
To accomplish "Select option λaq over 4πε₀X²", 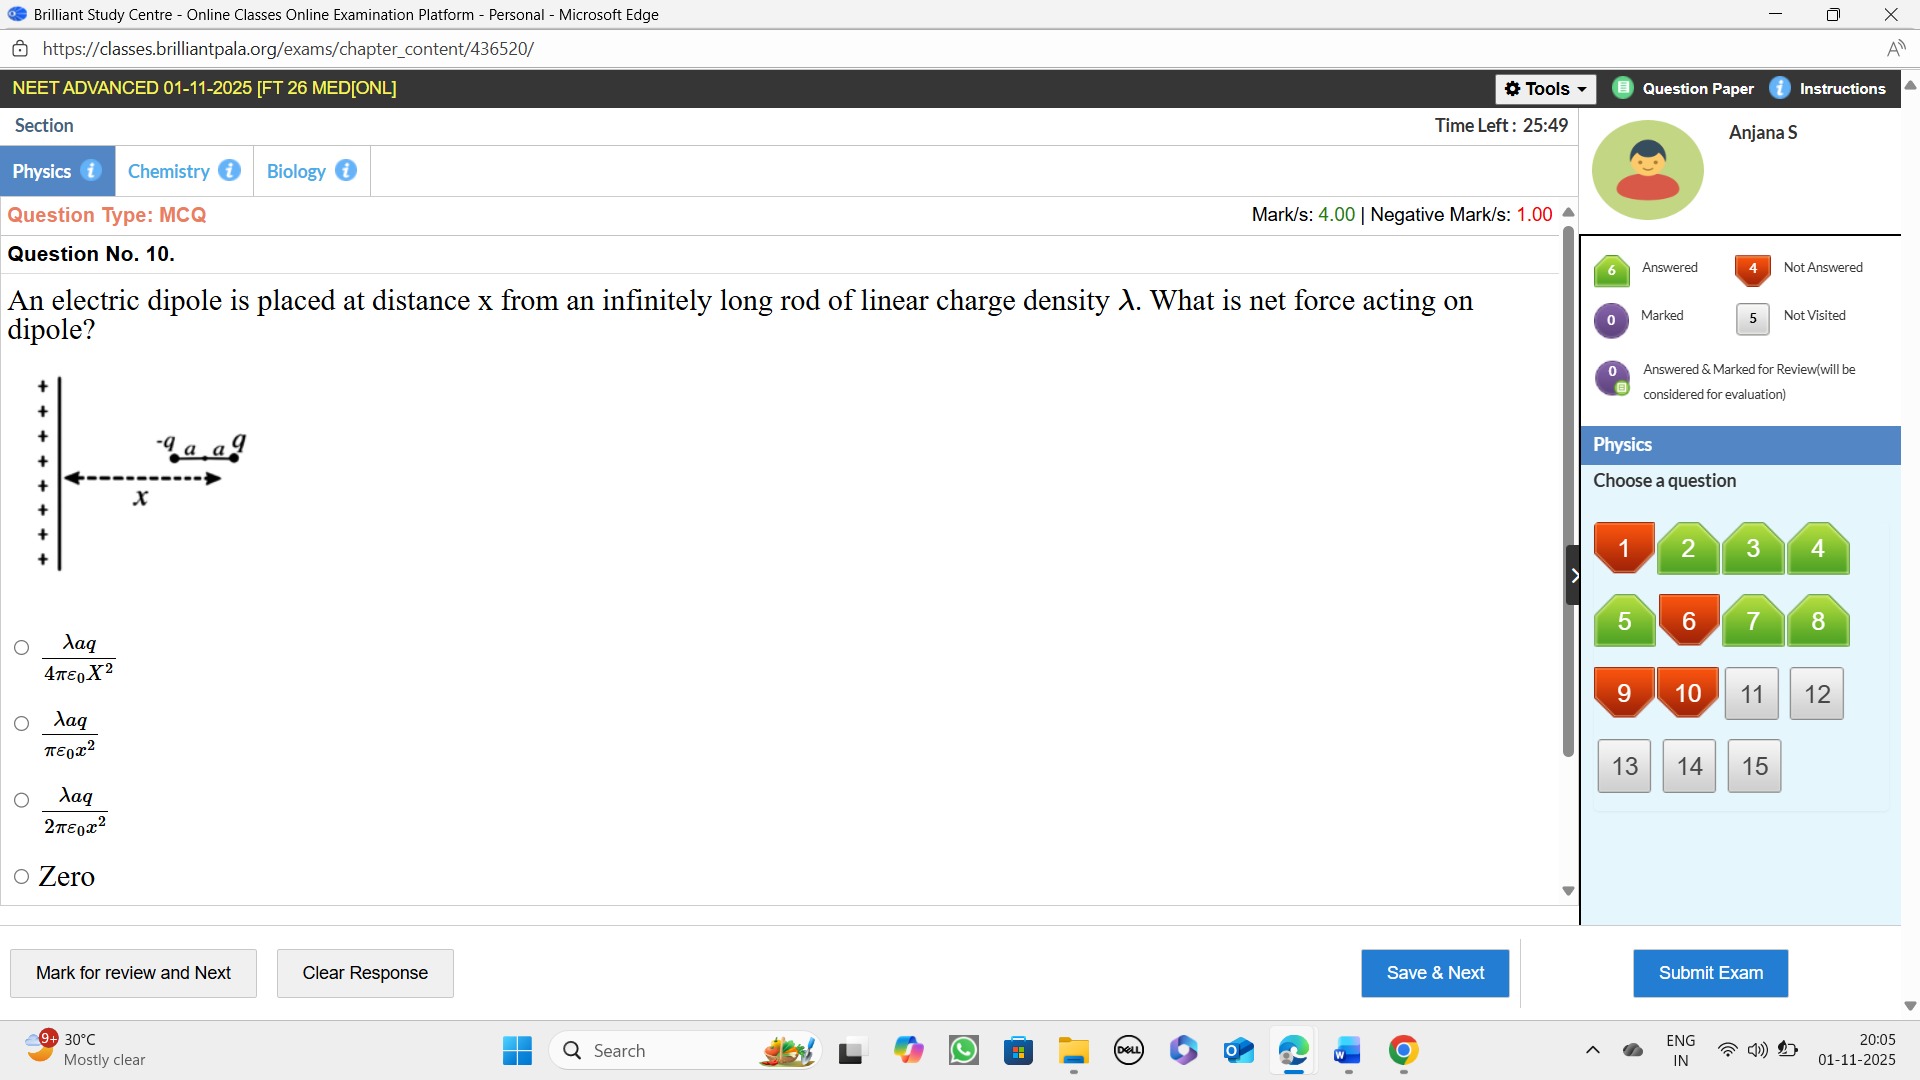I will 22,648.
